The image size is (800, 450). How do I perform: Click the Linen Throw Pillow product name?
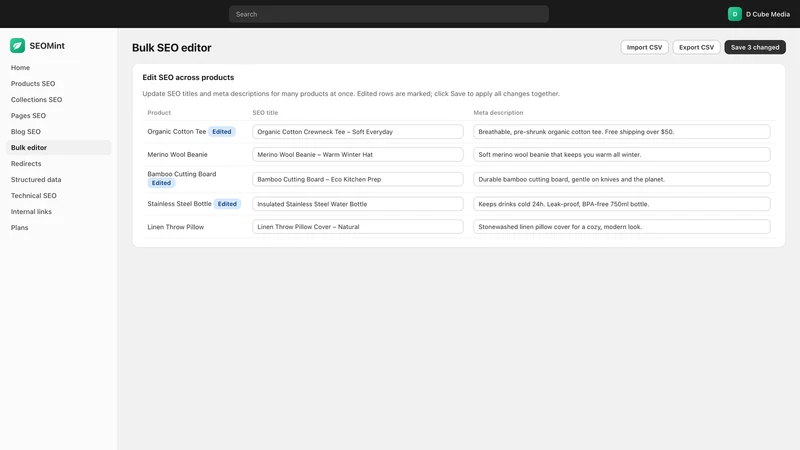point(176,227)
